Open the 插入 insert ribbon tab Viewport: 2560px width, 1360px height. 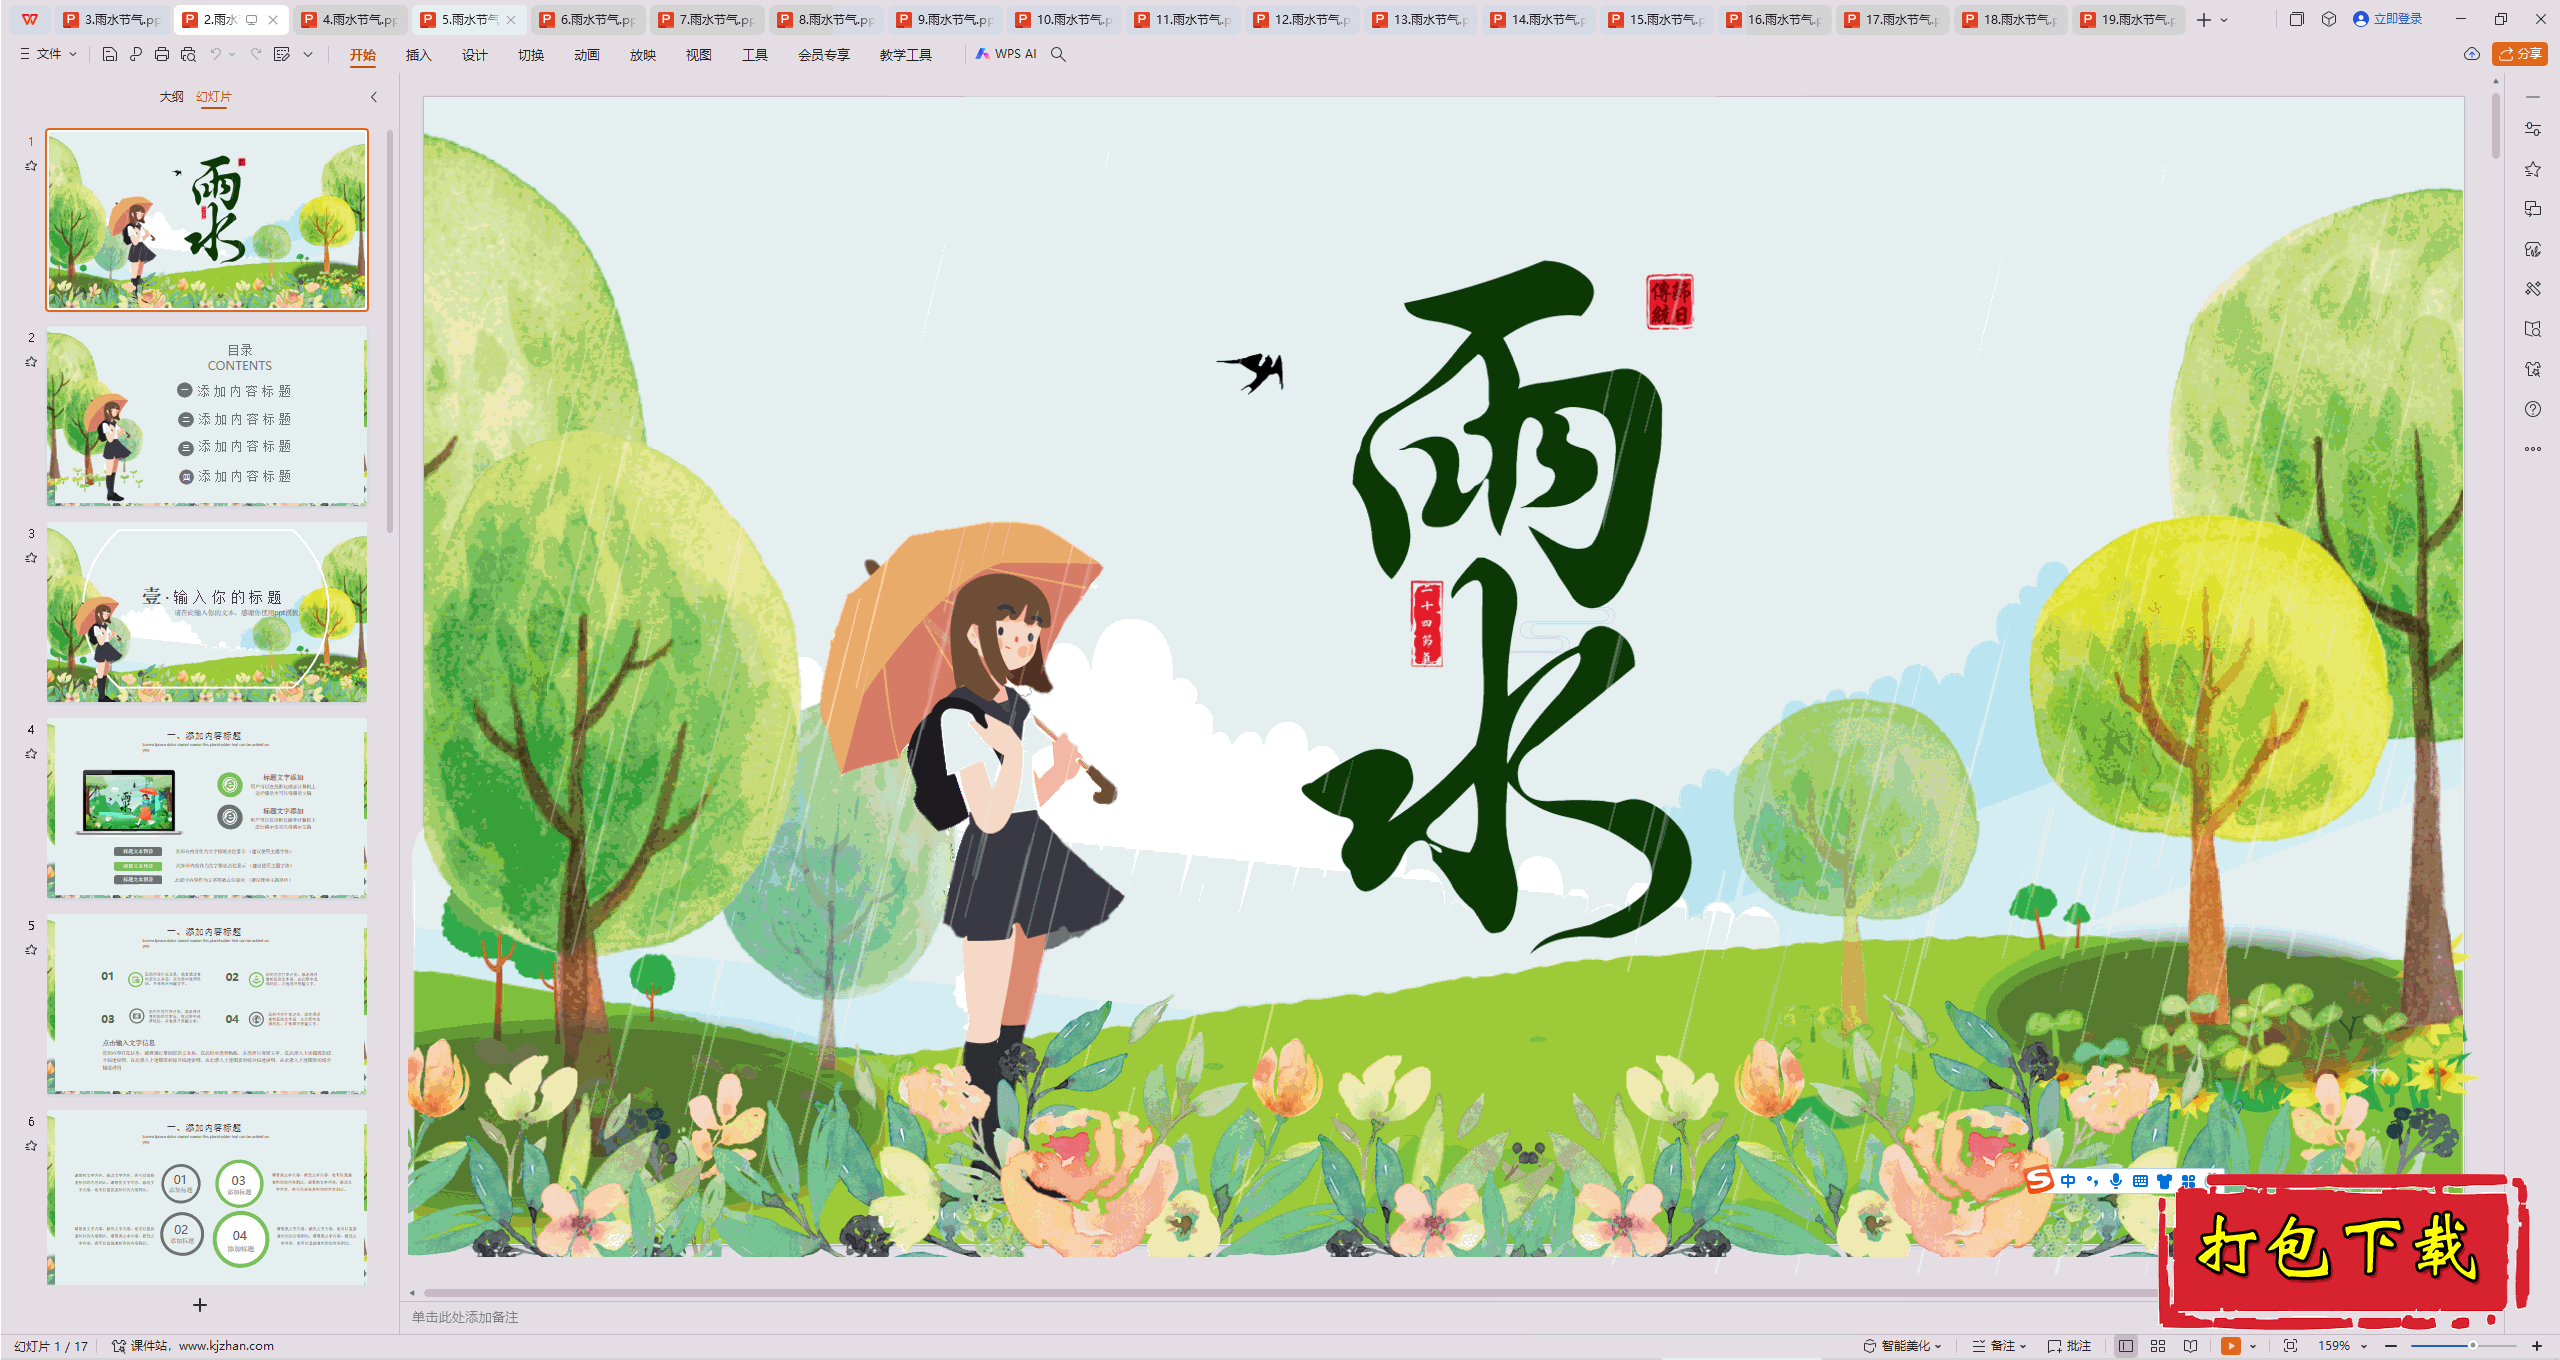point(418,55)
